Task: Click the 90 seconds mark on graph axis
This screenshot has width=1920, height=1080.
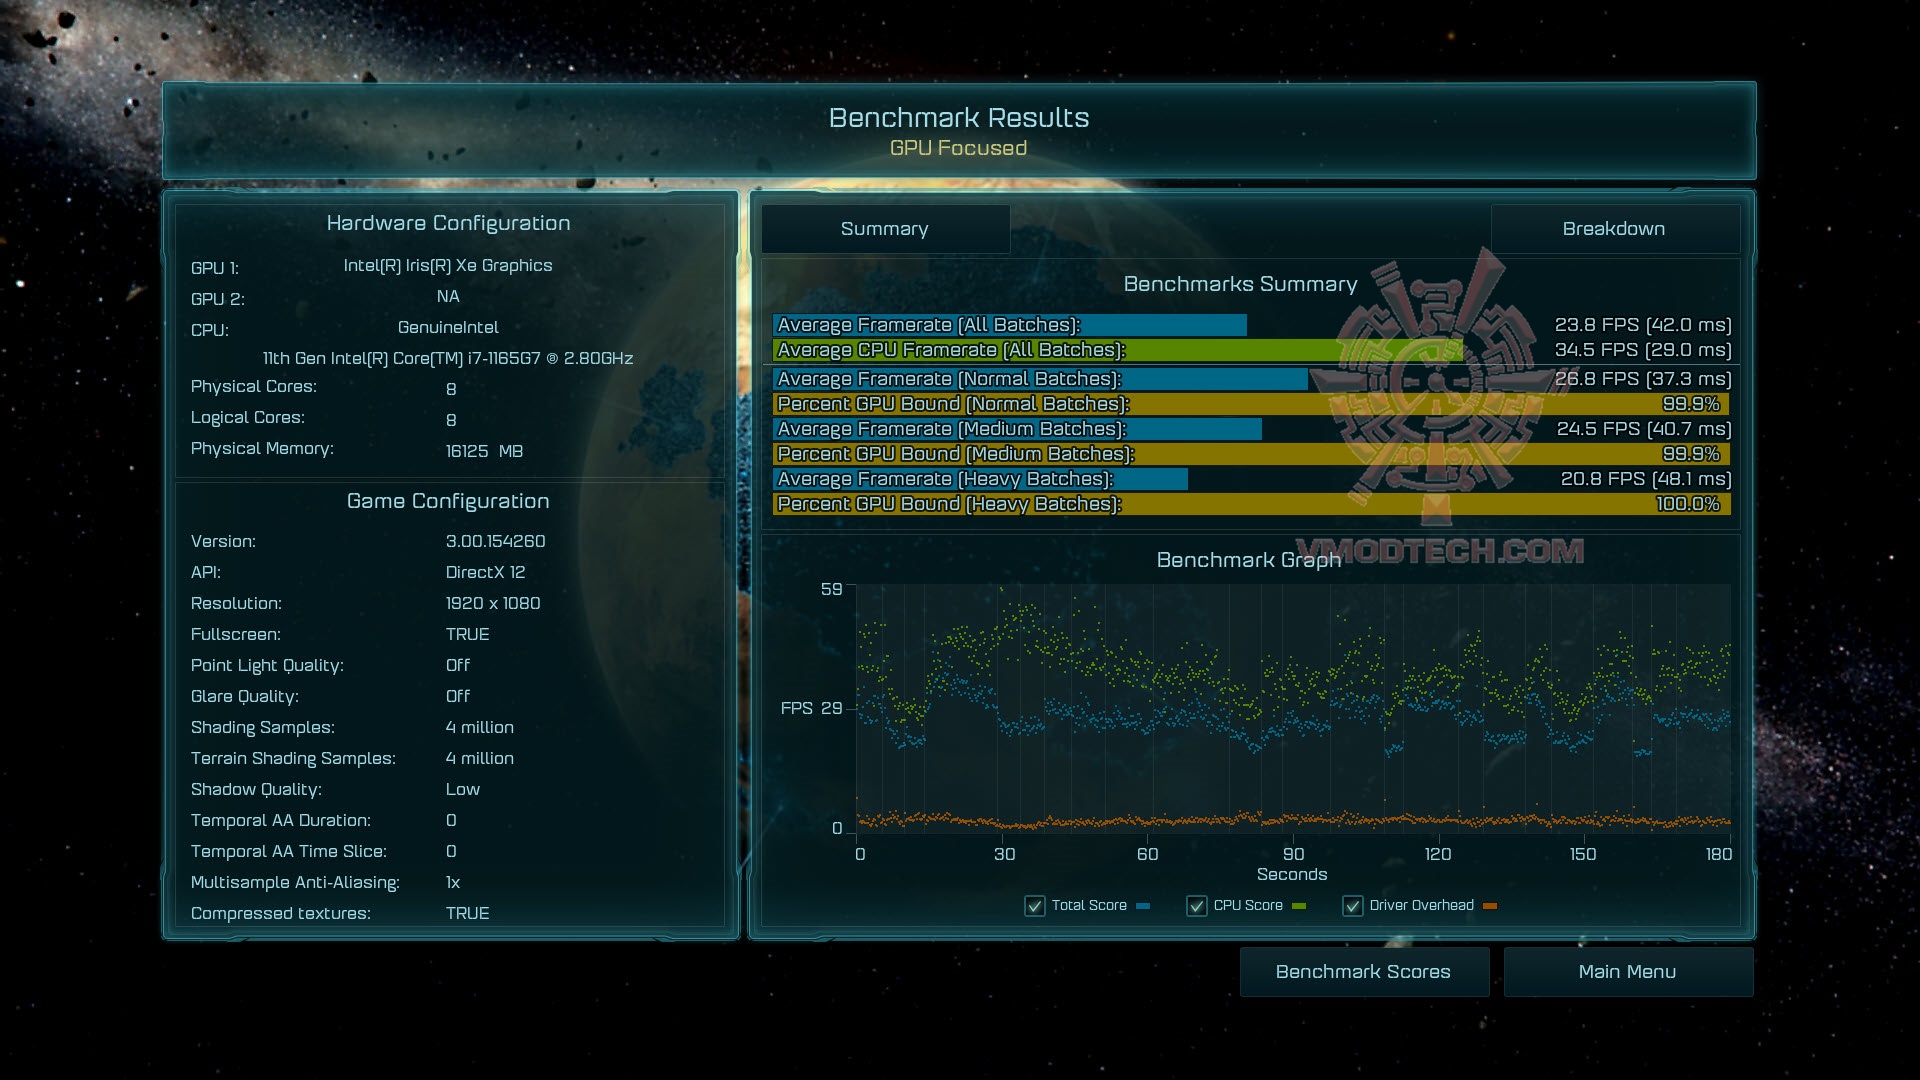Action: (1293, 854)
